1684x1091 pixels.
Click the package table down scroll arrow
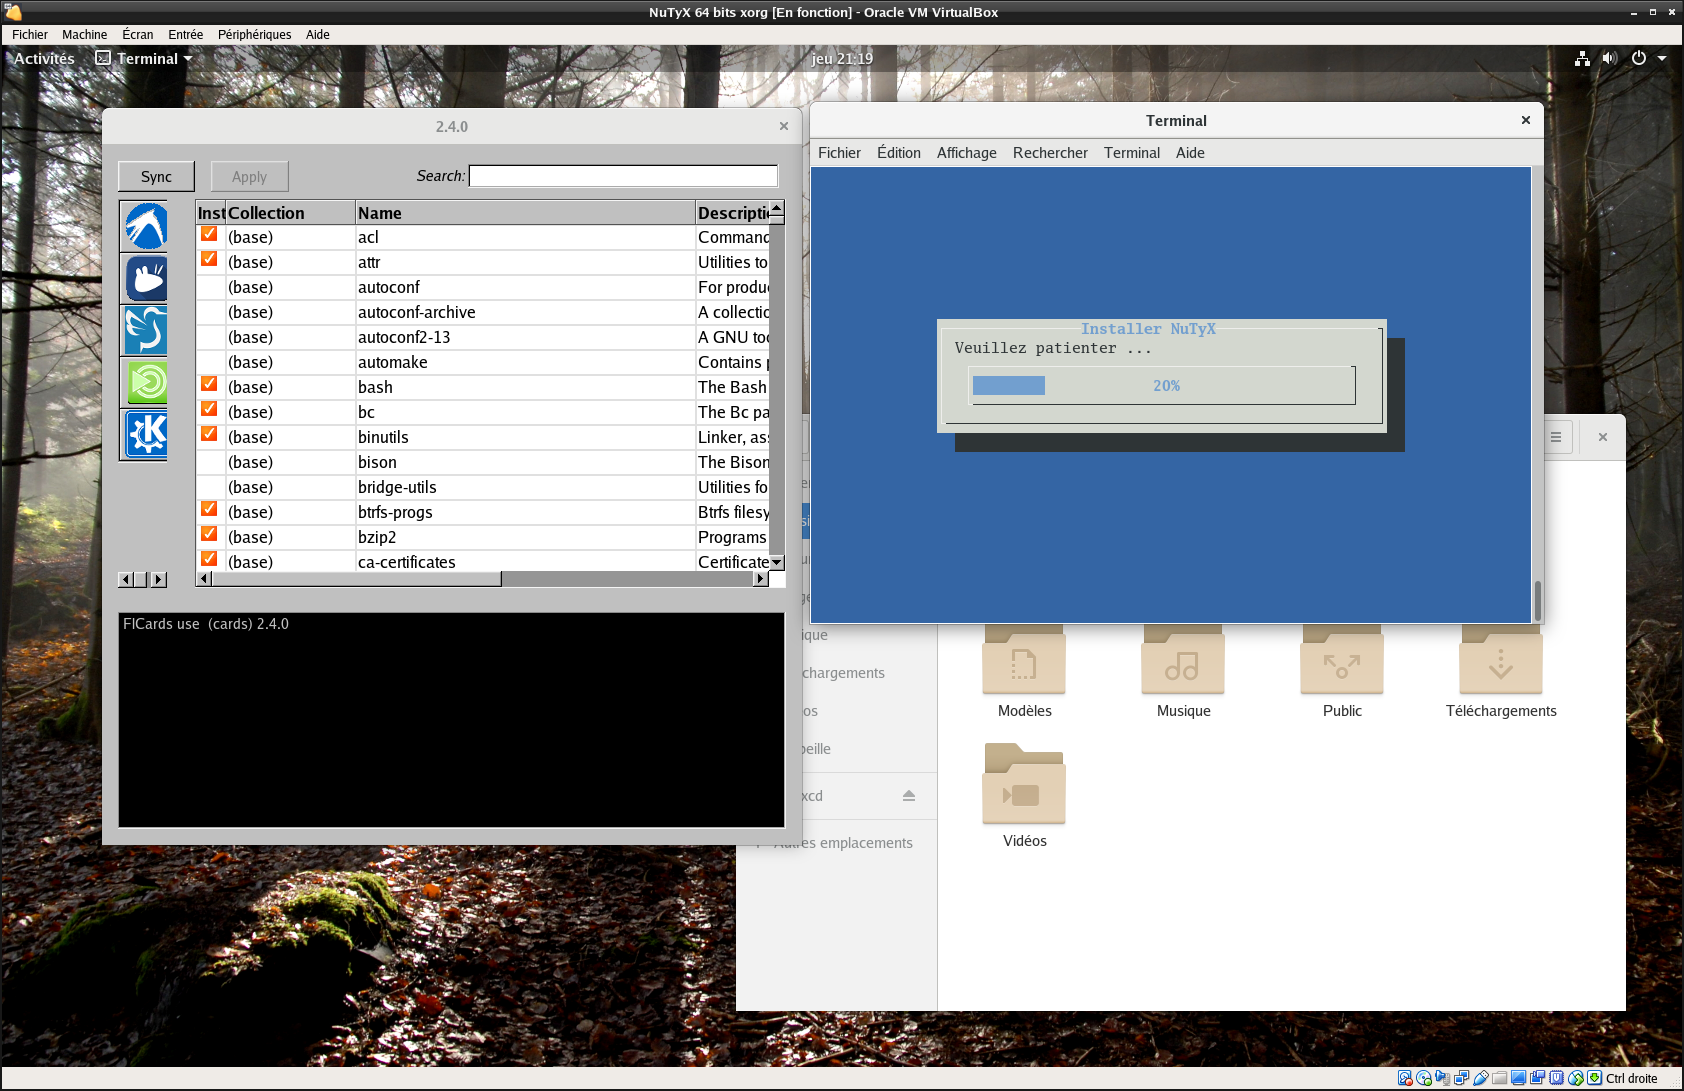click(x=777, y=563)
